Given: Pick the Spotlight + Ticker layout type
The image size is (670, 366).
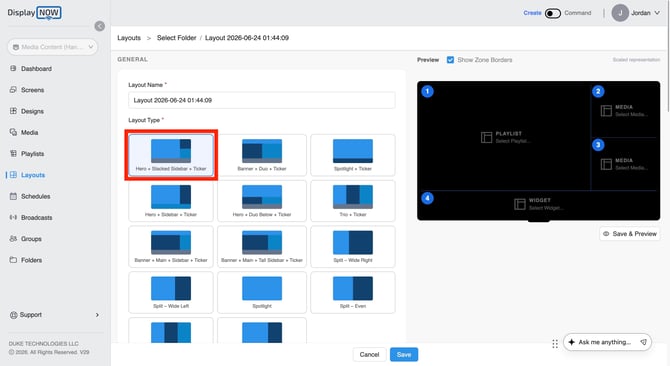Looking at the screenshot, I should coord(353,155).
